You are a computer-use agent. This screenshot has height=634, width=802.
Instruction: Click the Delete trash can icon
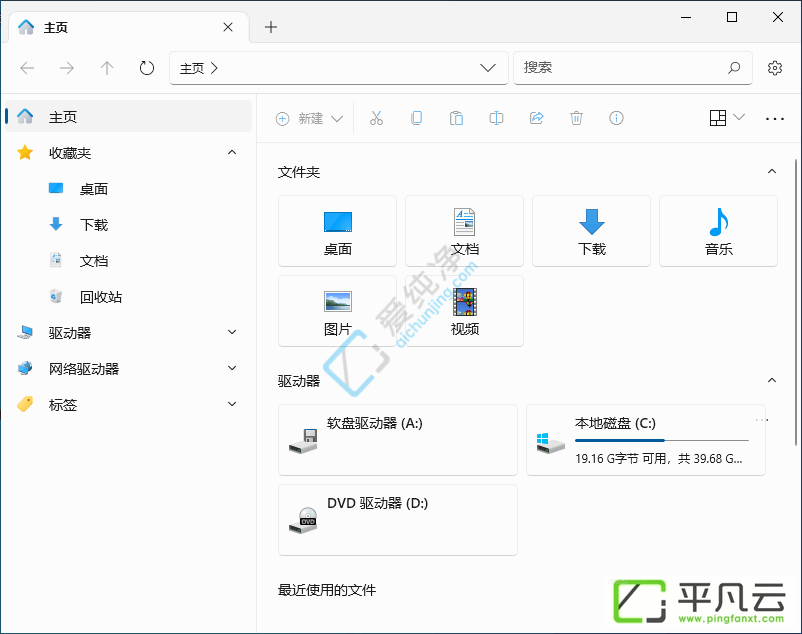tap(576, 118)
